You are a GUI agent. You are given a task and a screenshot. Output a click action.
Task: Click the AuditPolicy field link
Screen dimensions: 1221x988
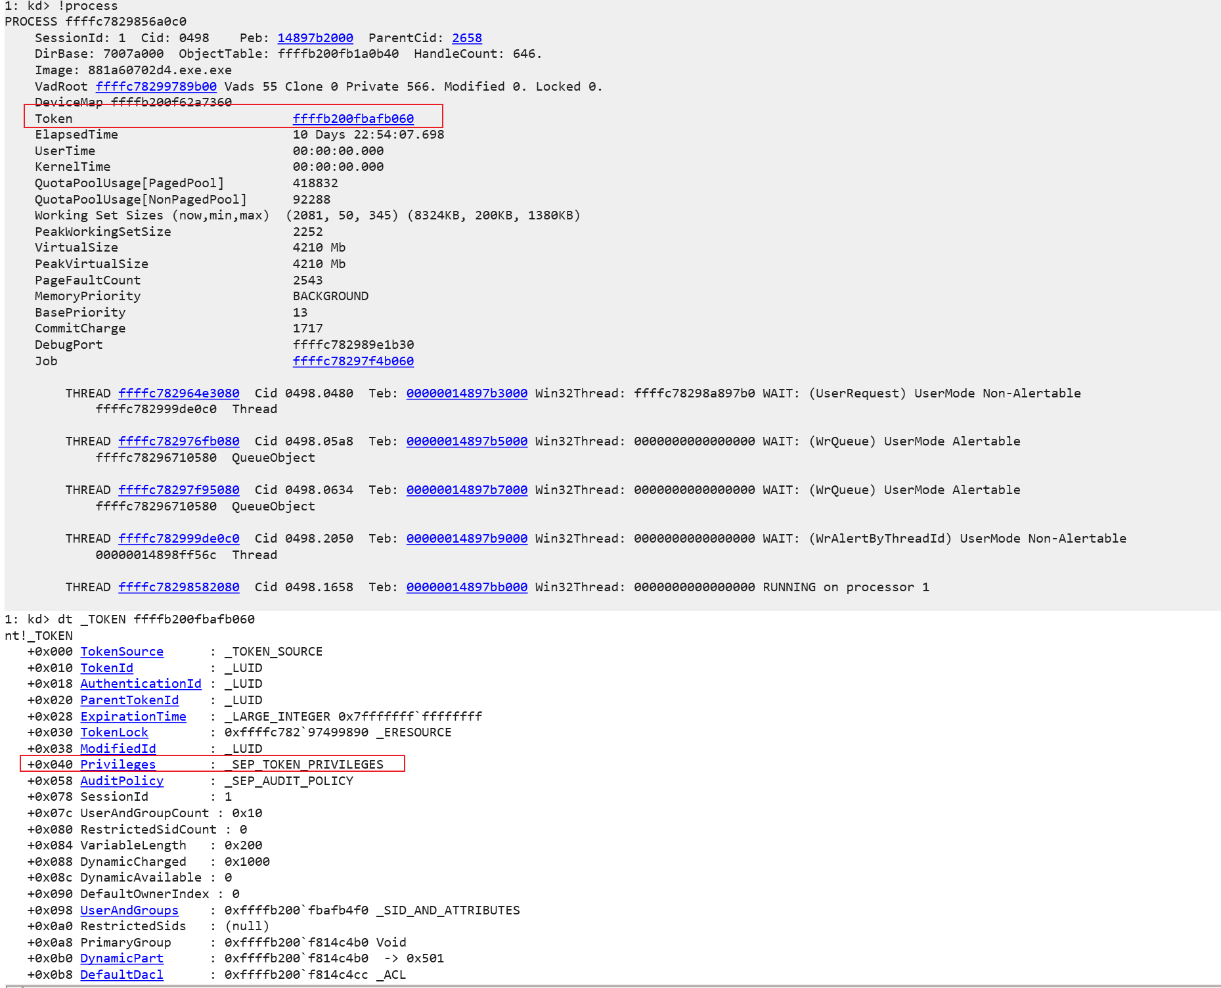pyautogui.click(x=122, y=781)
